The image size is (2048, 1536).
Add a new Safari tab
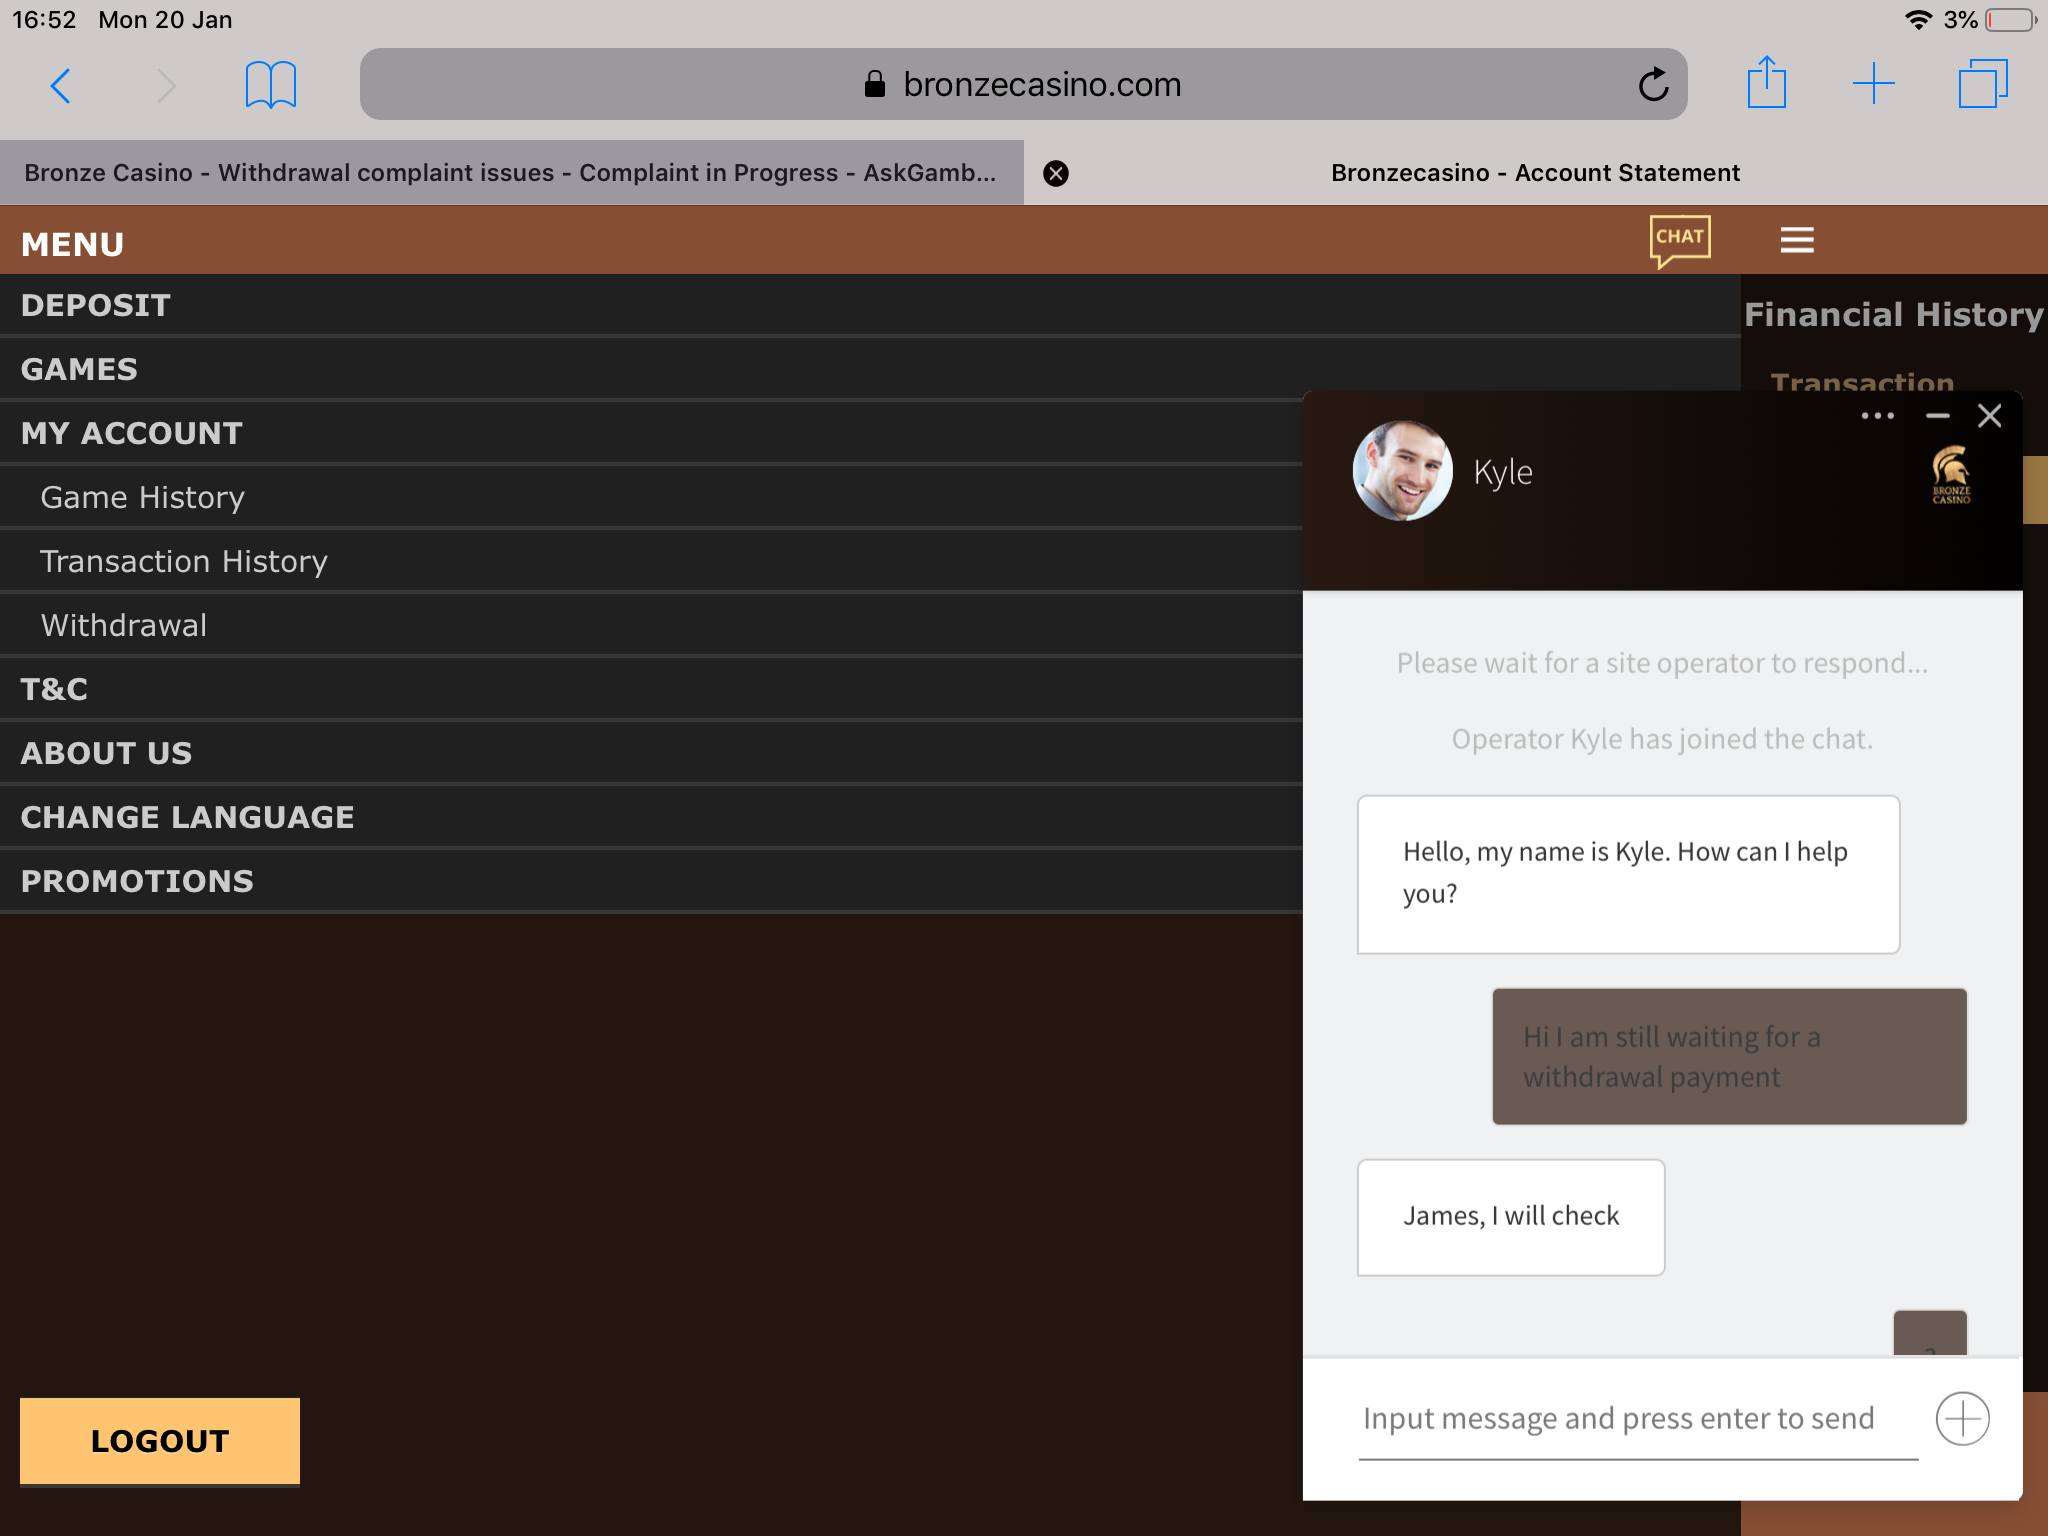coord(1873,84)
